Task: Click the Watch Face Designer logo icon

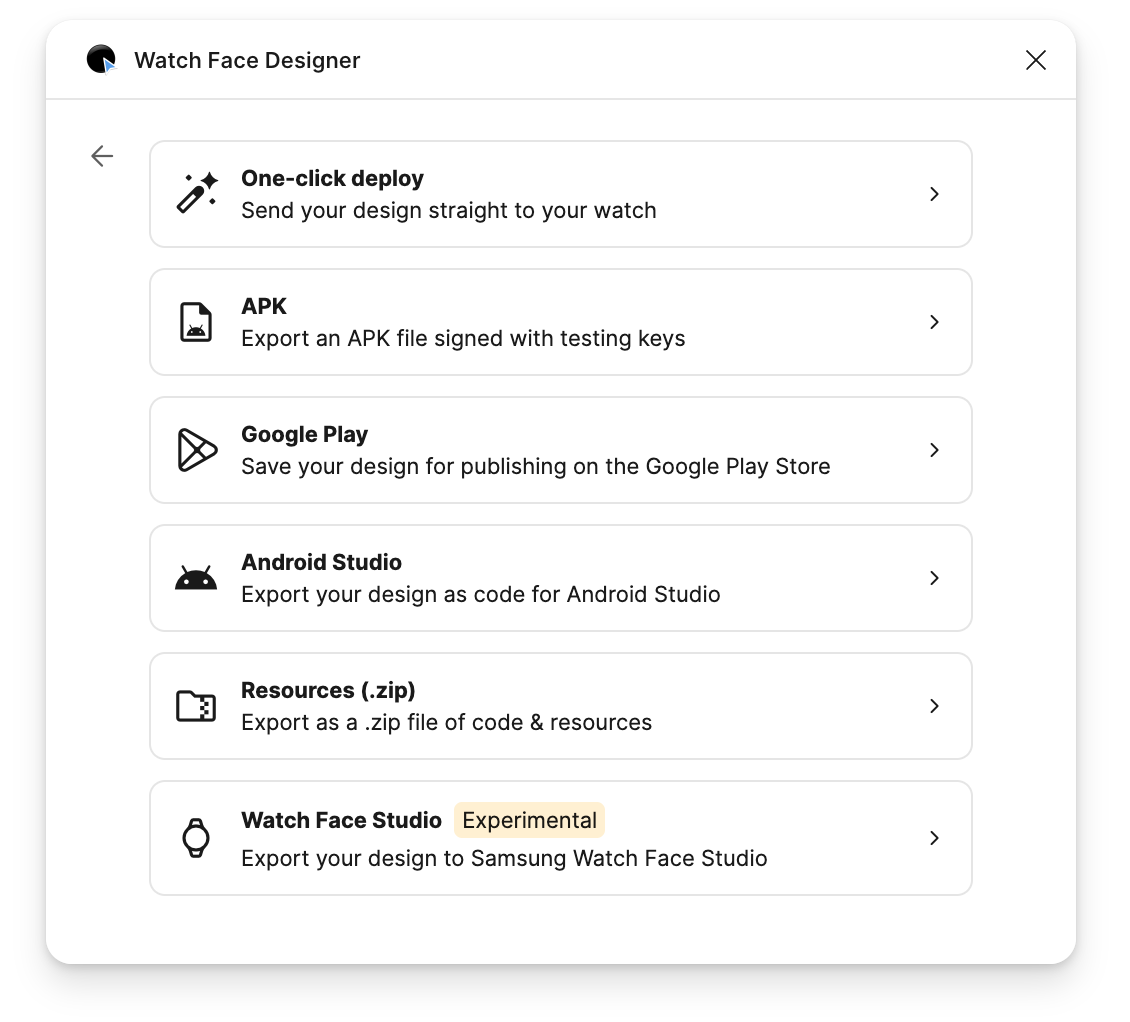Action: pyautogui.click(x=102, y=59)
